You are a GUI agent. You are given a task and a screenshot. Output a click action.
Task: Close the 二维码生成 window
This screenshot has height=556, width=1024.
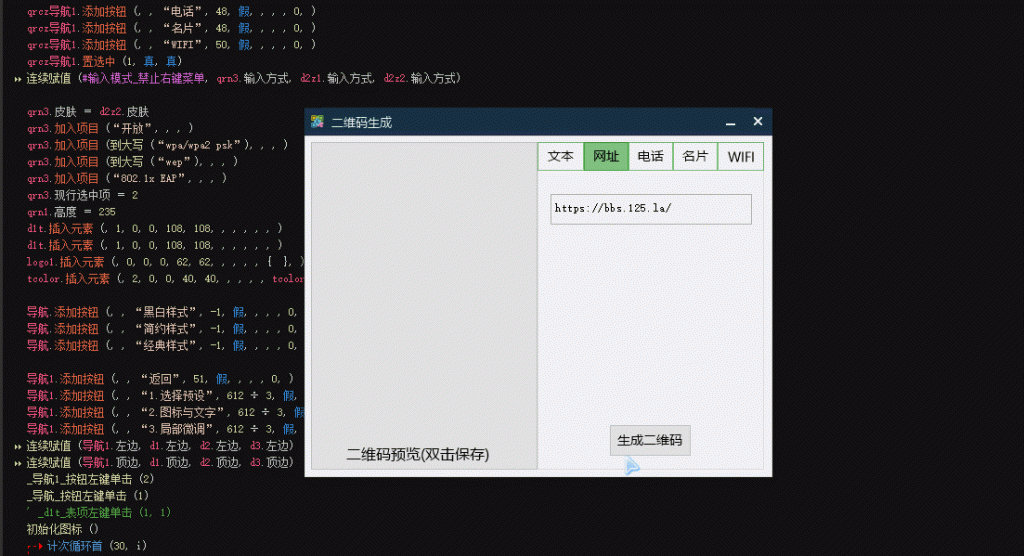tap(757, 122)
